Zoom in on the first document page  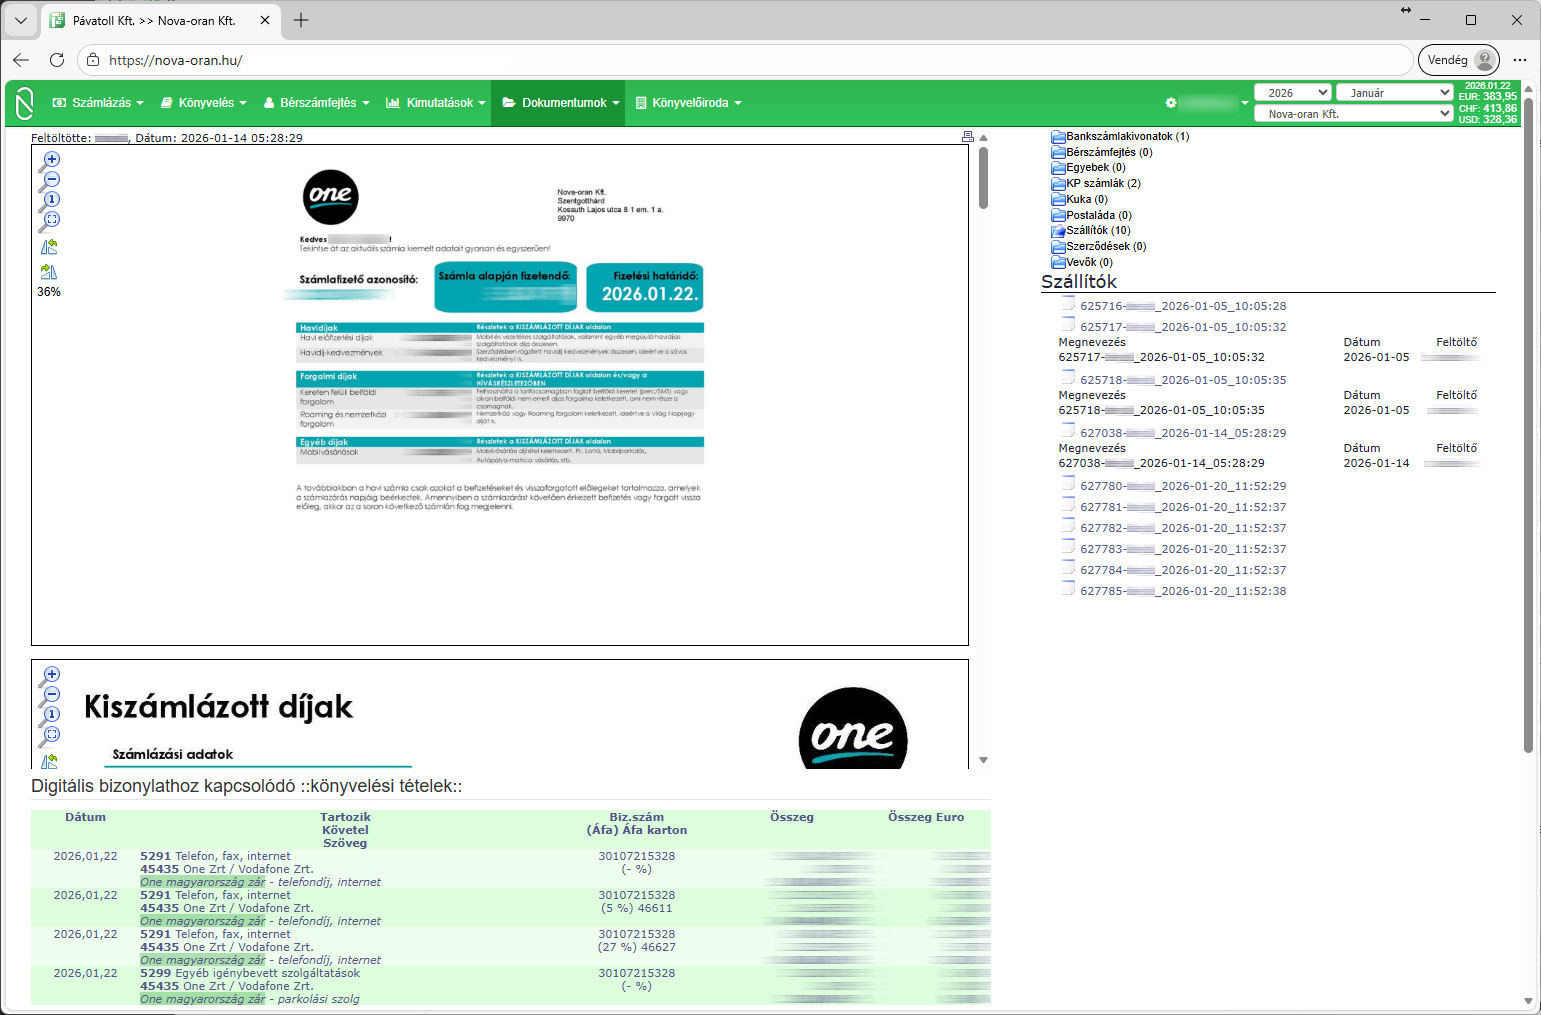(50, 160)
